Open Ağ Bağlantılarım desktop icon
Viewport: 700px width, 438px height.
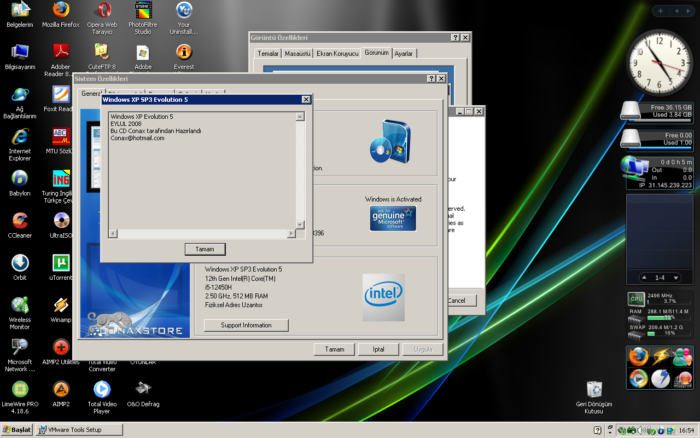click(20, 102)
